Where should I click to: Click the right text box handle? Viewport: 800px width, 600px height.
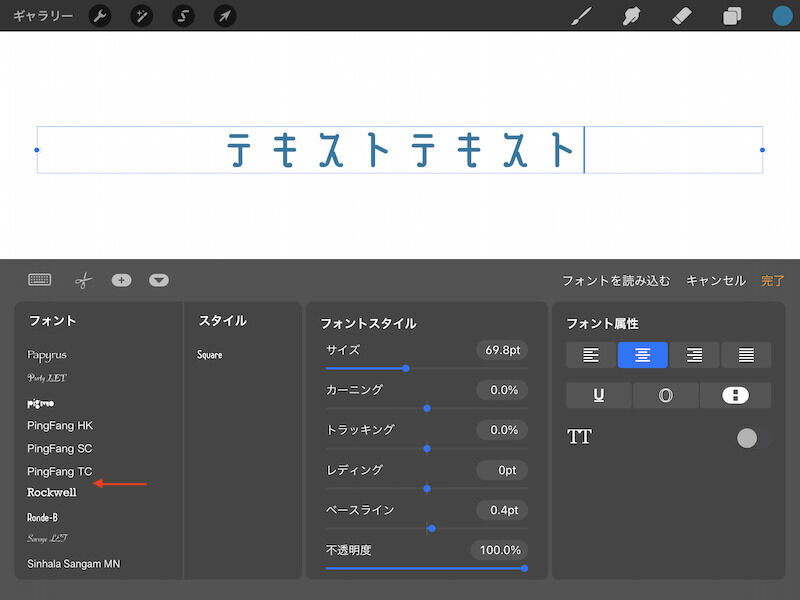click(762, 150)
